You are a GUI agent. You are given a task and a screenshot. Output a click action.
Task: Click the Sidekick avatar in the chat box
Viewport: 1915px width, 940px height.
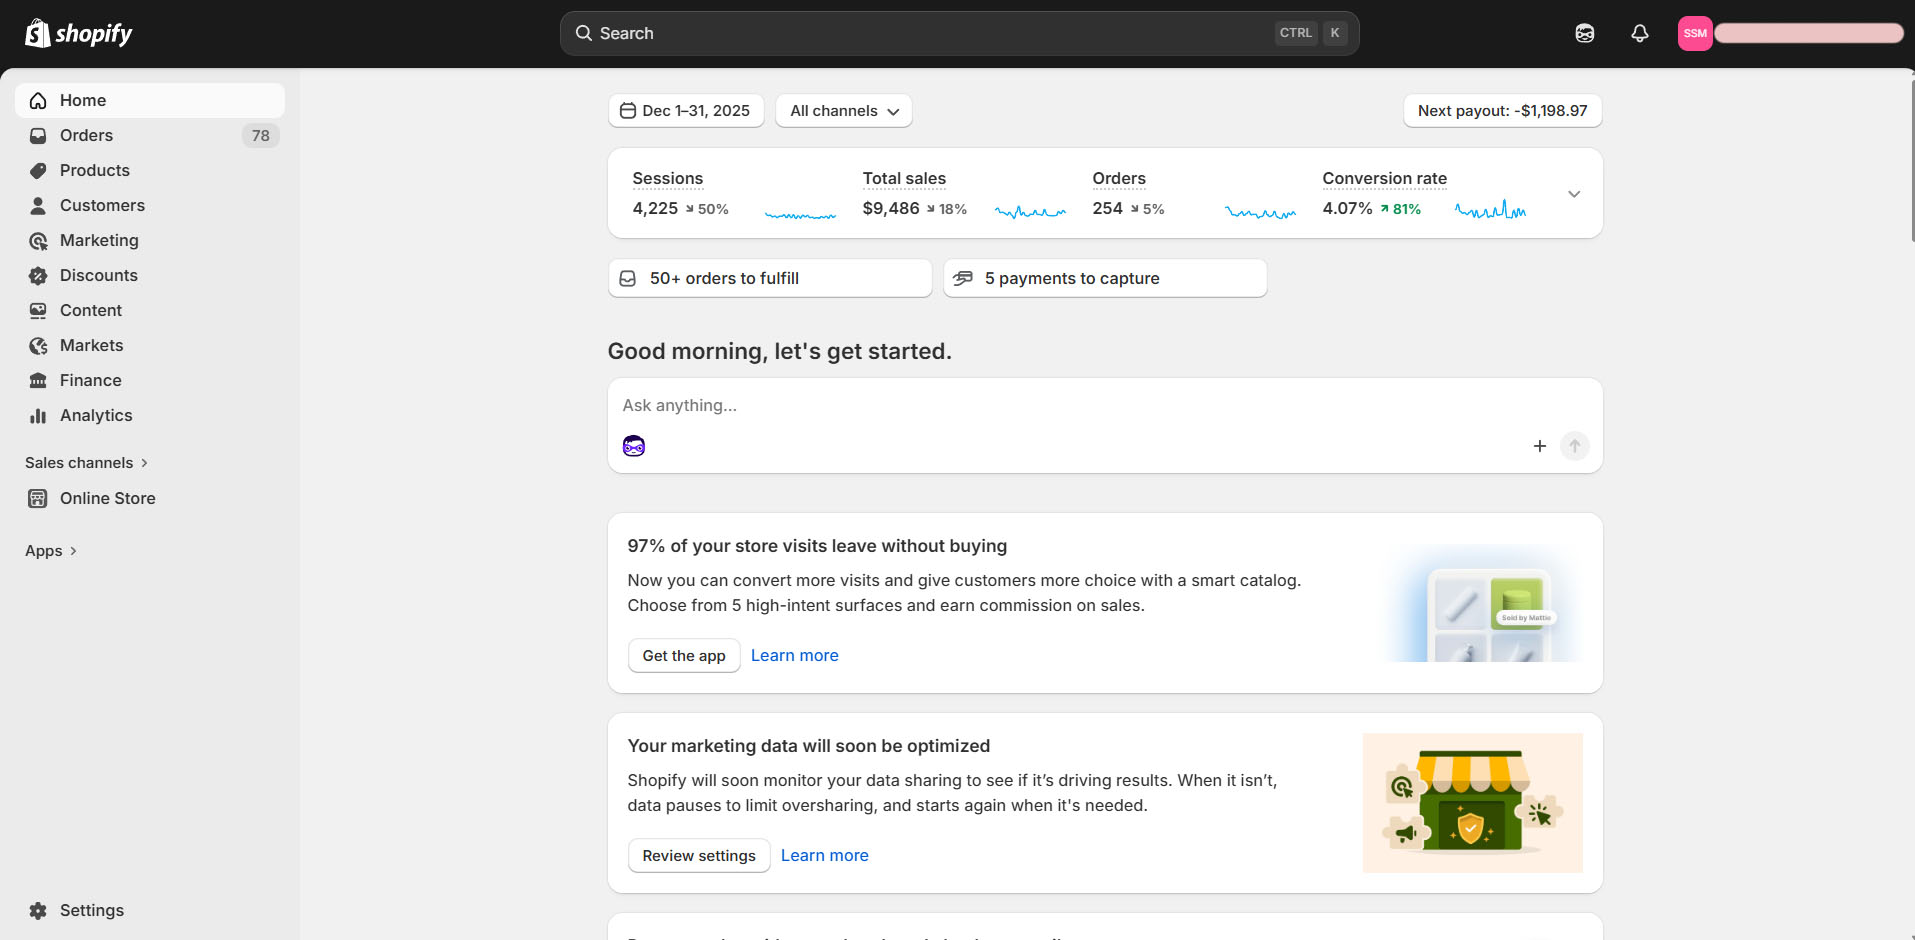(634, 446)
